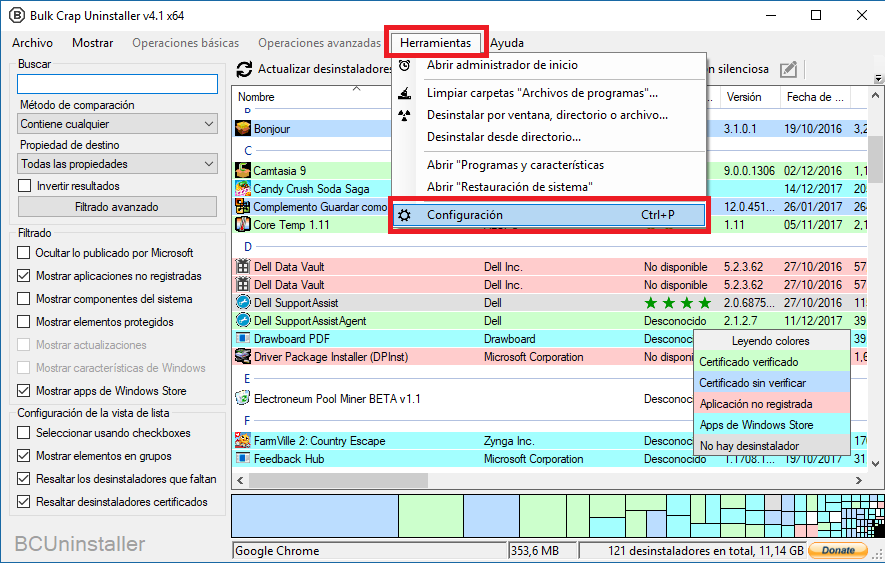
Task: Click the Electroneum Pool Miner icon
Action: click(243, 398)
